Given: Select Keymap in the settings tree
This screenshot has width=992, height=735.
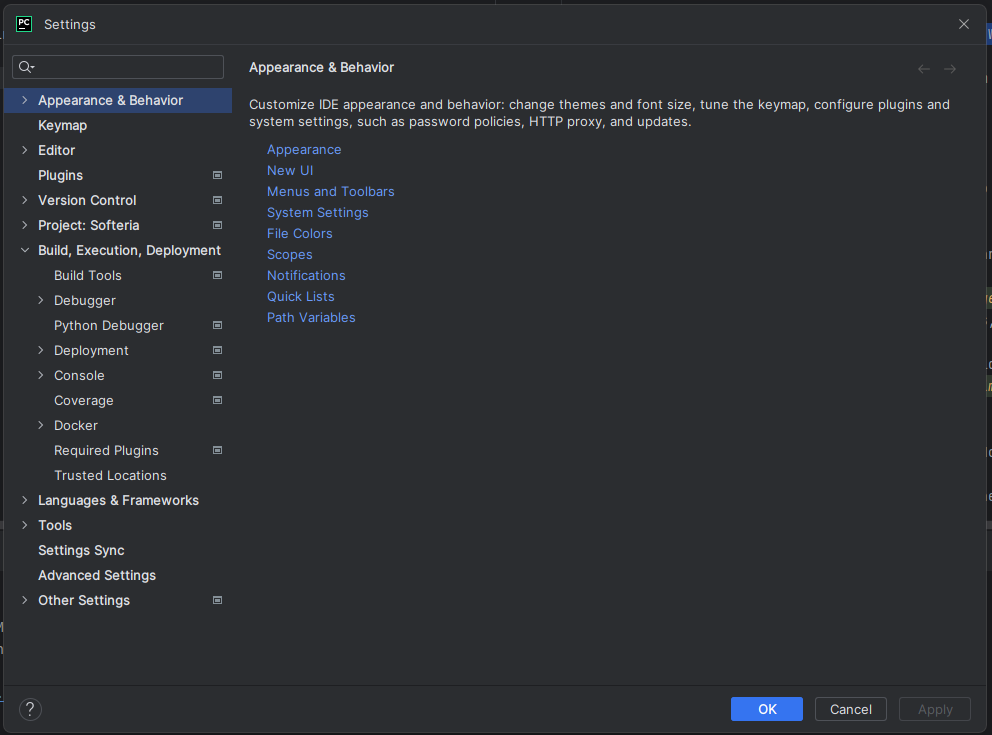Looking at the screenshot, I should point(62,125).
